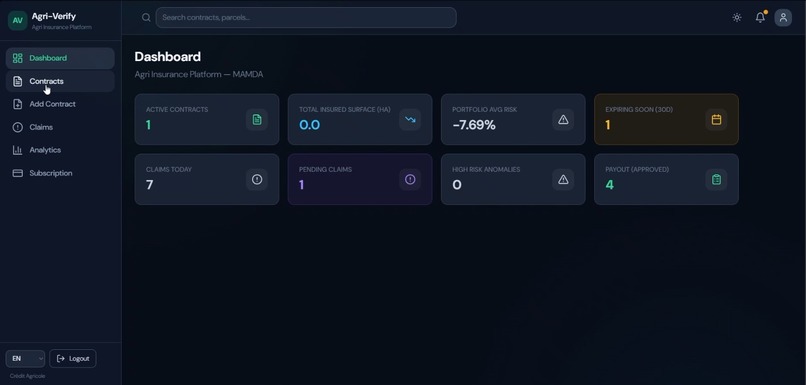Click the Subscription card icon
The width and height of the screenshot is (806, 385).
[x=17, y=173]
